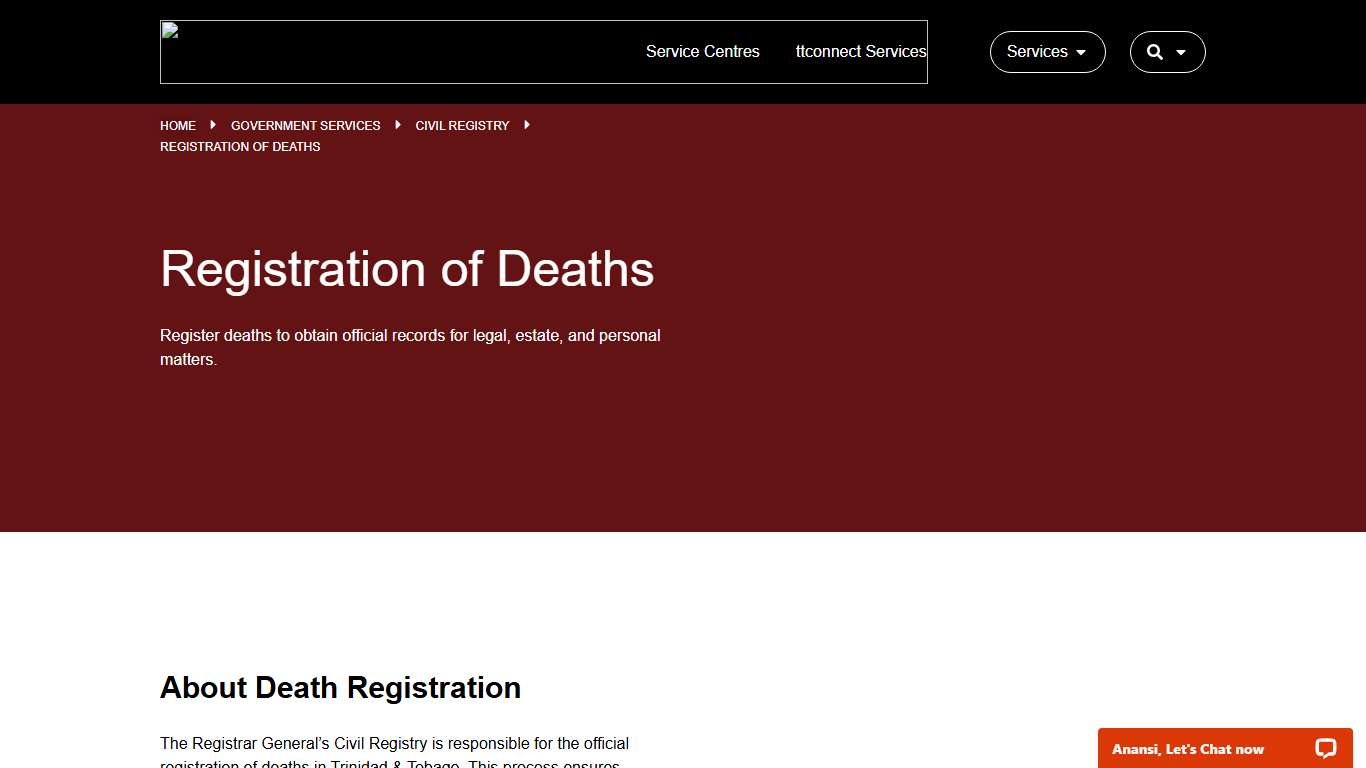This screenshot has height=768, width=1366.
Task: Open the Service Centres menu item
Action: (702, 51)
